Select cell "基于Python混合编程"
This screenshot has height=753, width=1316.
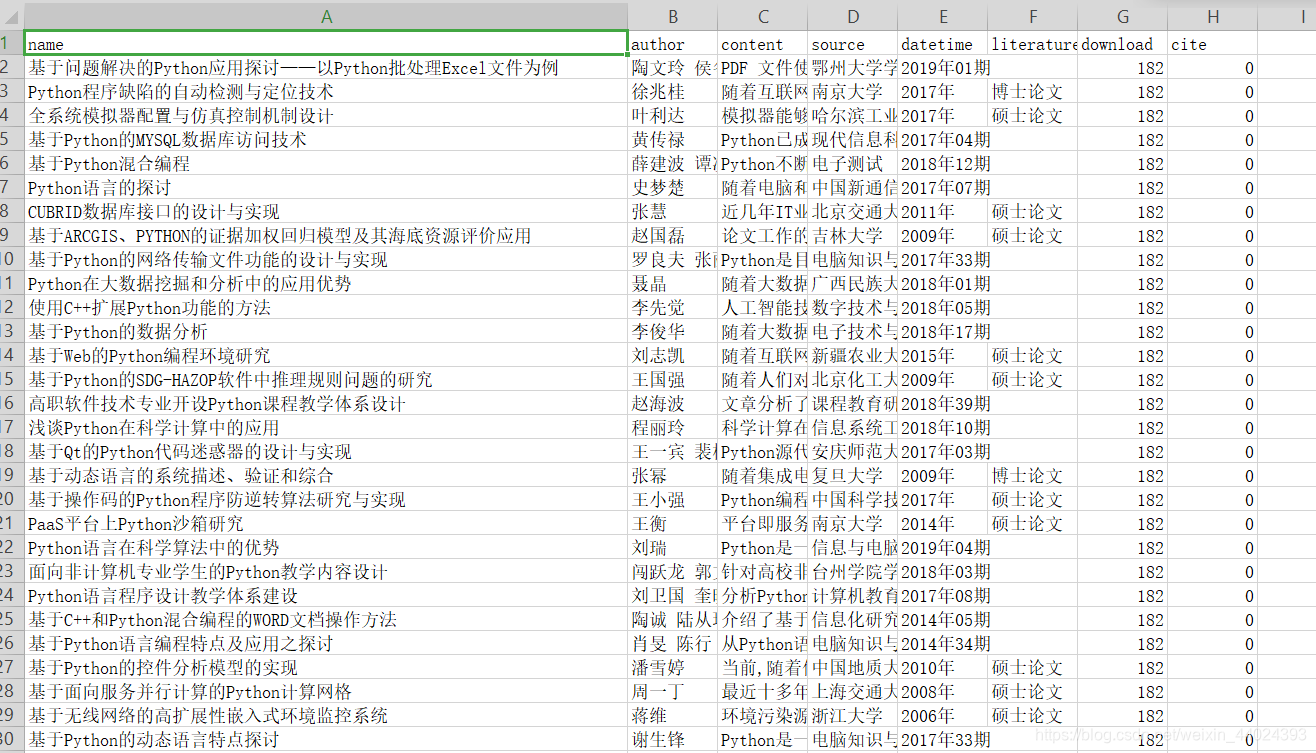(x=326, y=164)
